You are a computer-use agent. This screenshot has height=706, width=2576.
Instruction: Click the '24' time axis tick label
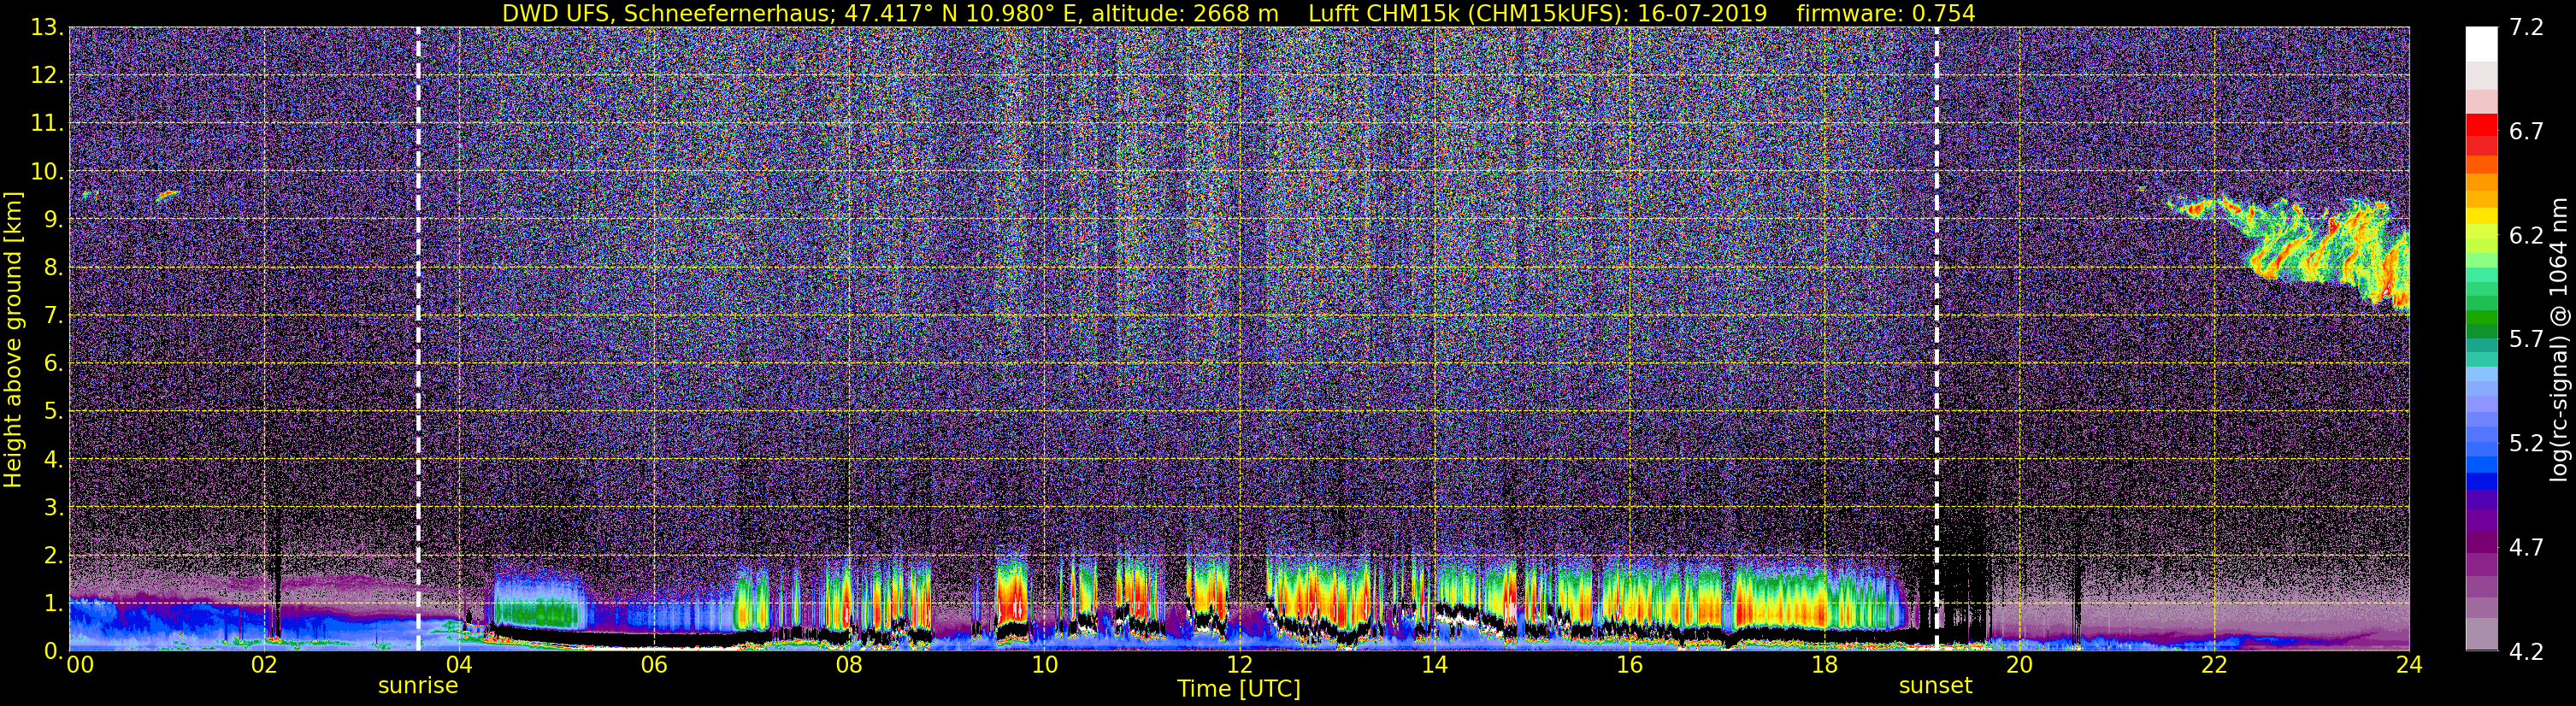(2409, 665)
